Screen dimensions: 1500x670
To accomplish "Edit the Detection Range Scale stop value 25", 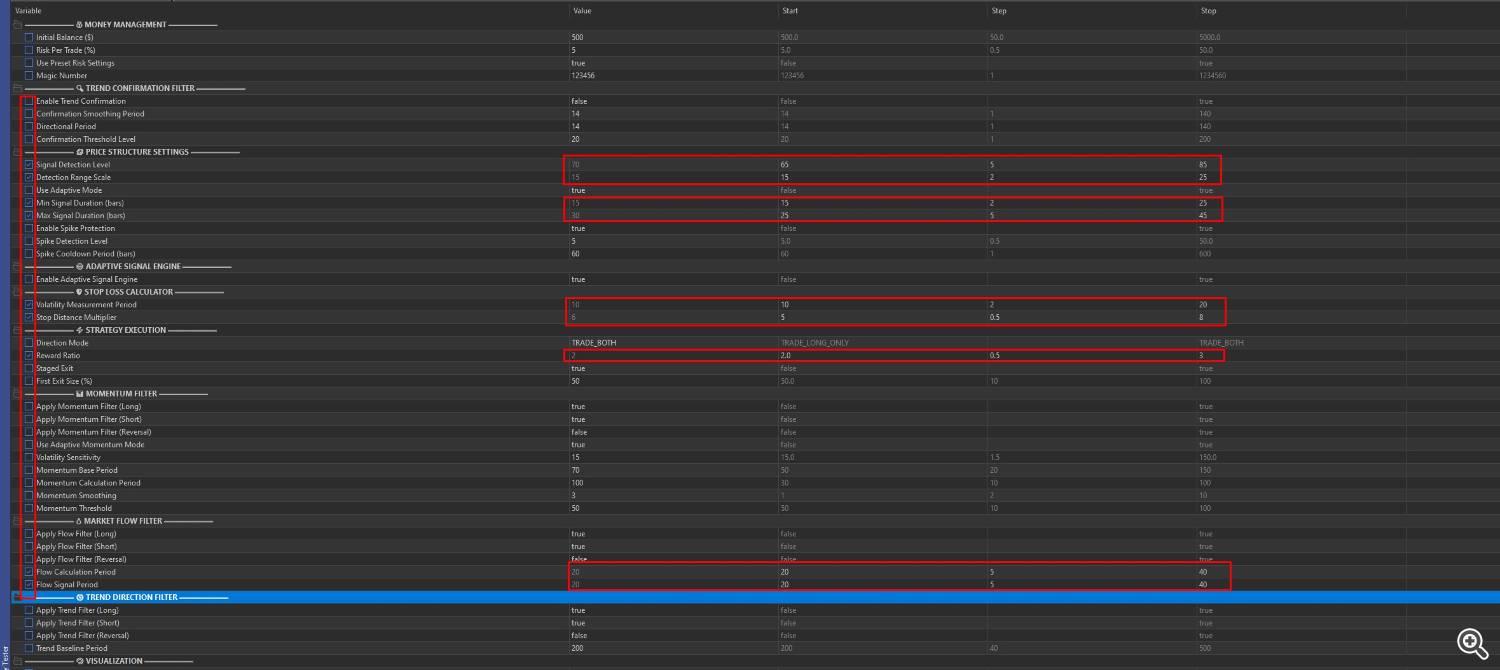I will point(1204,177).
